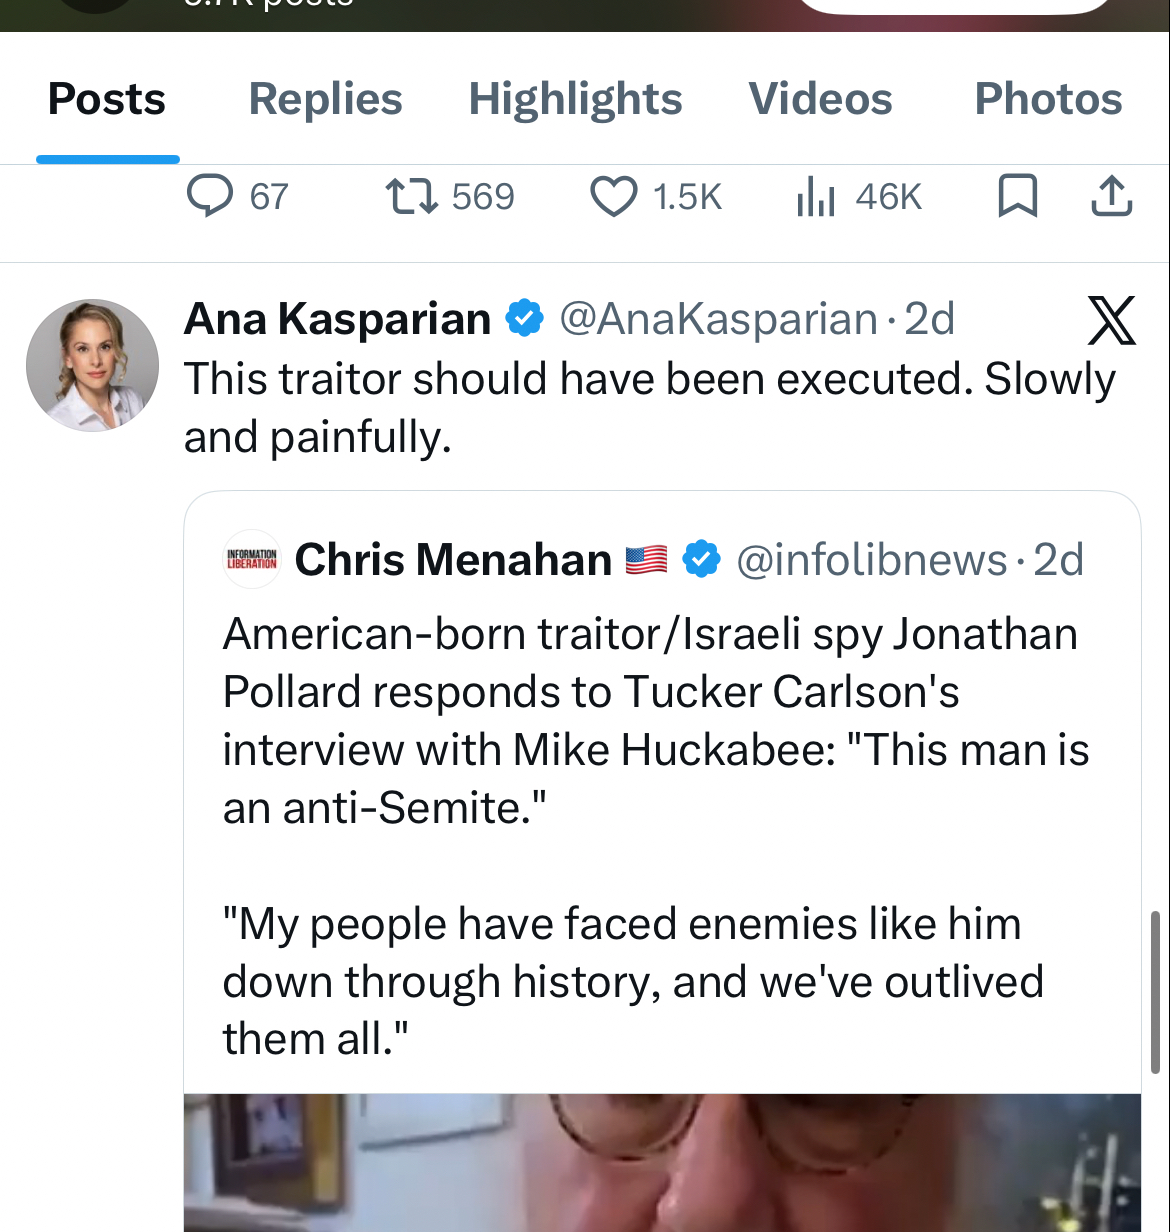Tap the blue verified badge beside Ana Kasparian
This screenshot has width=1170, height=1232.
point(524,319)
